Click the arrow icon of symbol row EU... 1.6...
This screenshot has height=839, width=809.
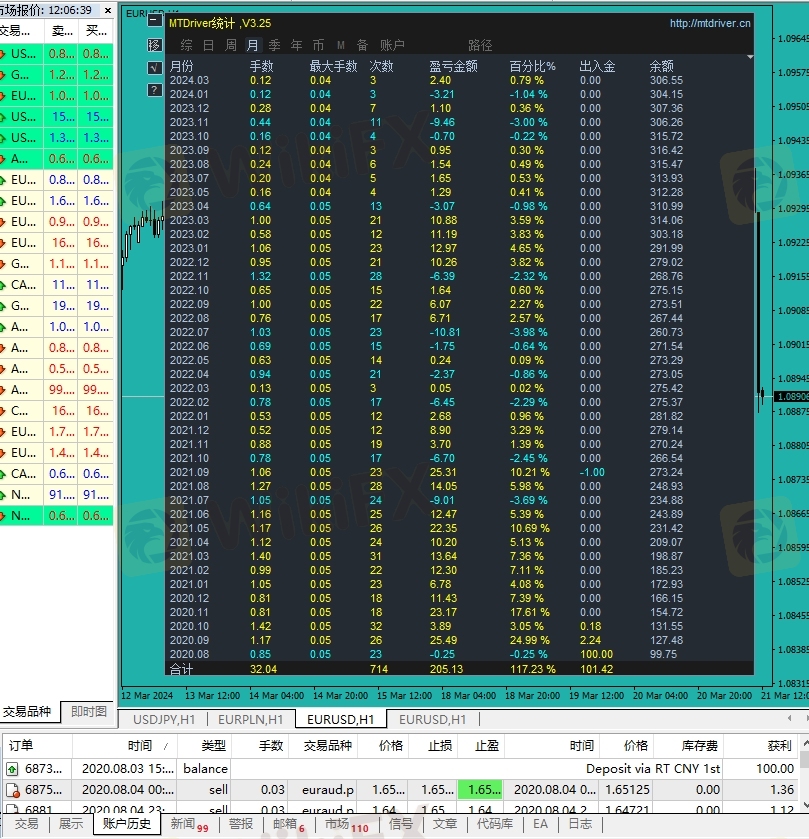(x=3, y=201)
